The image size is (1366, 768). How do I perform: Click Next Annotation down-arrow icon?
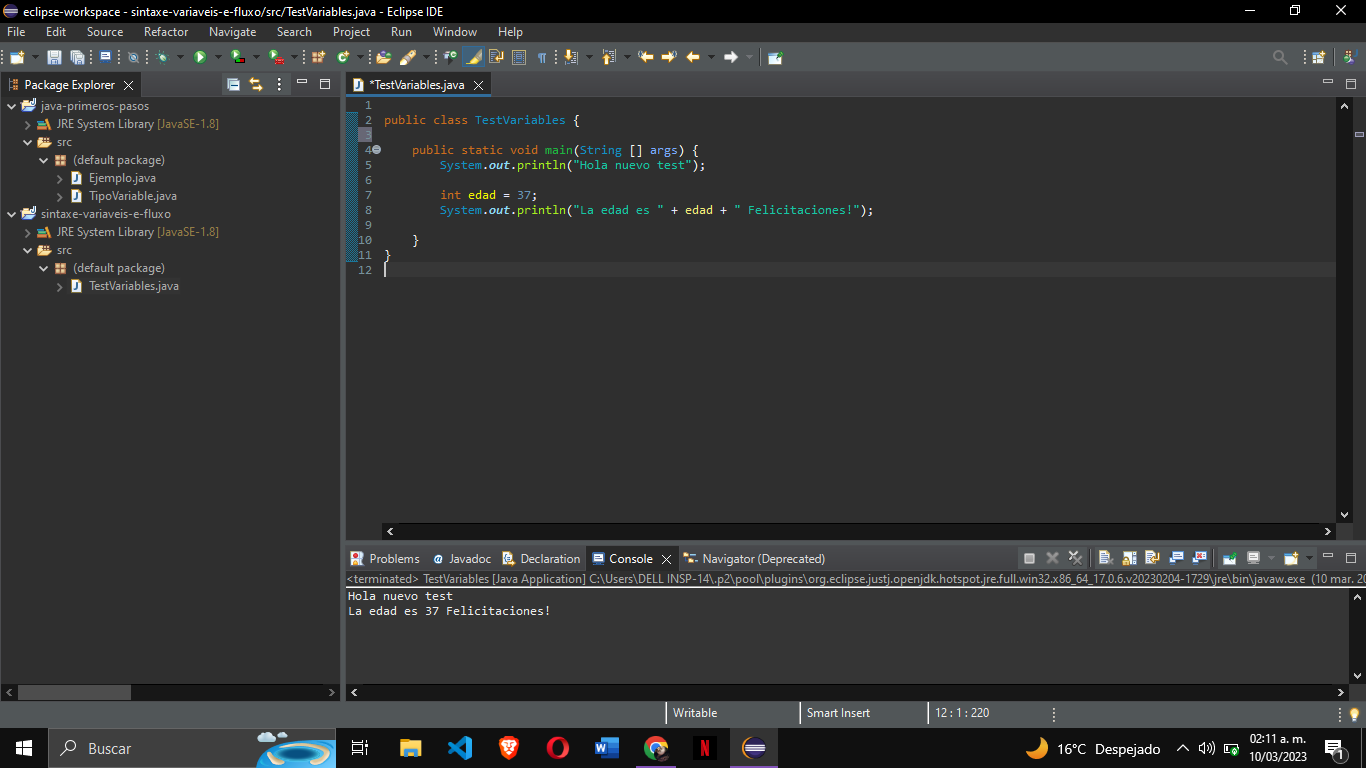571,57
